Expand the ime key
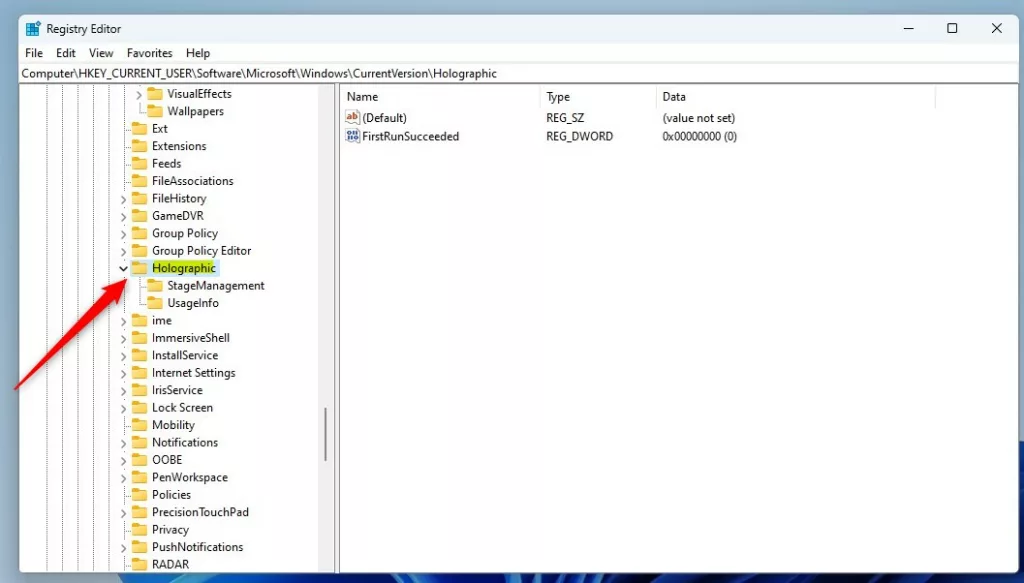 [123, 321]
